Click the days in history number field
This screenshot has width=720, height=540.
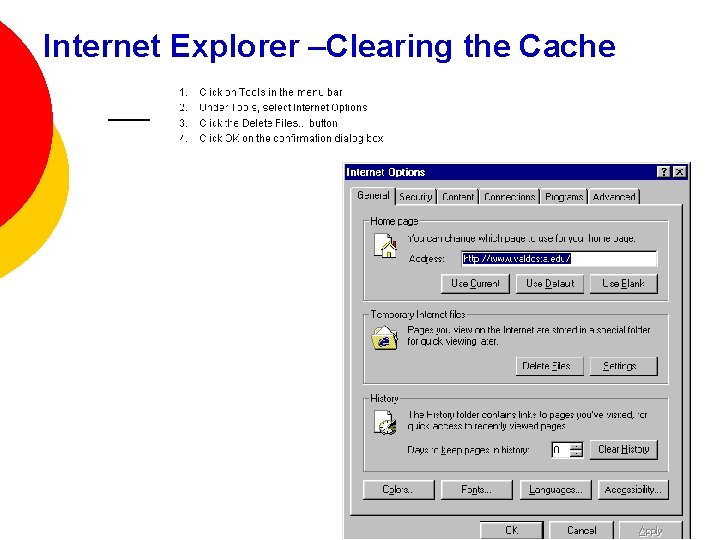click(x=561, y=450)
